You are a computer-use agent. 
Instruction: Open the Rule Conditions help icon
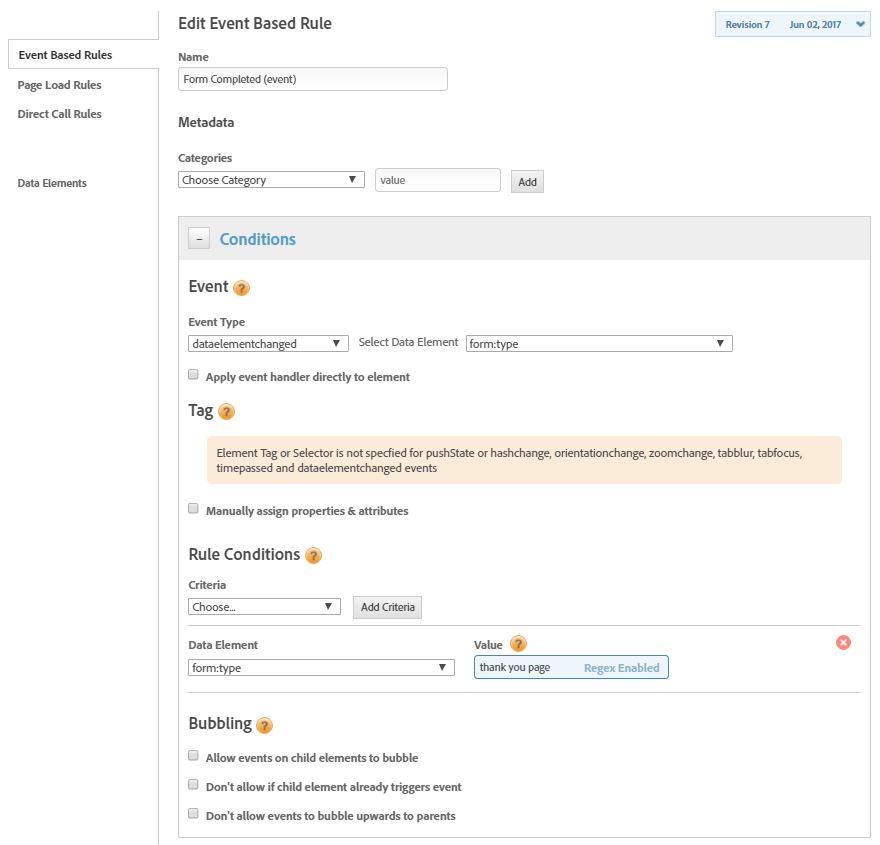313,556
